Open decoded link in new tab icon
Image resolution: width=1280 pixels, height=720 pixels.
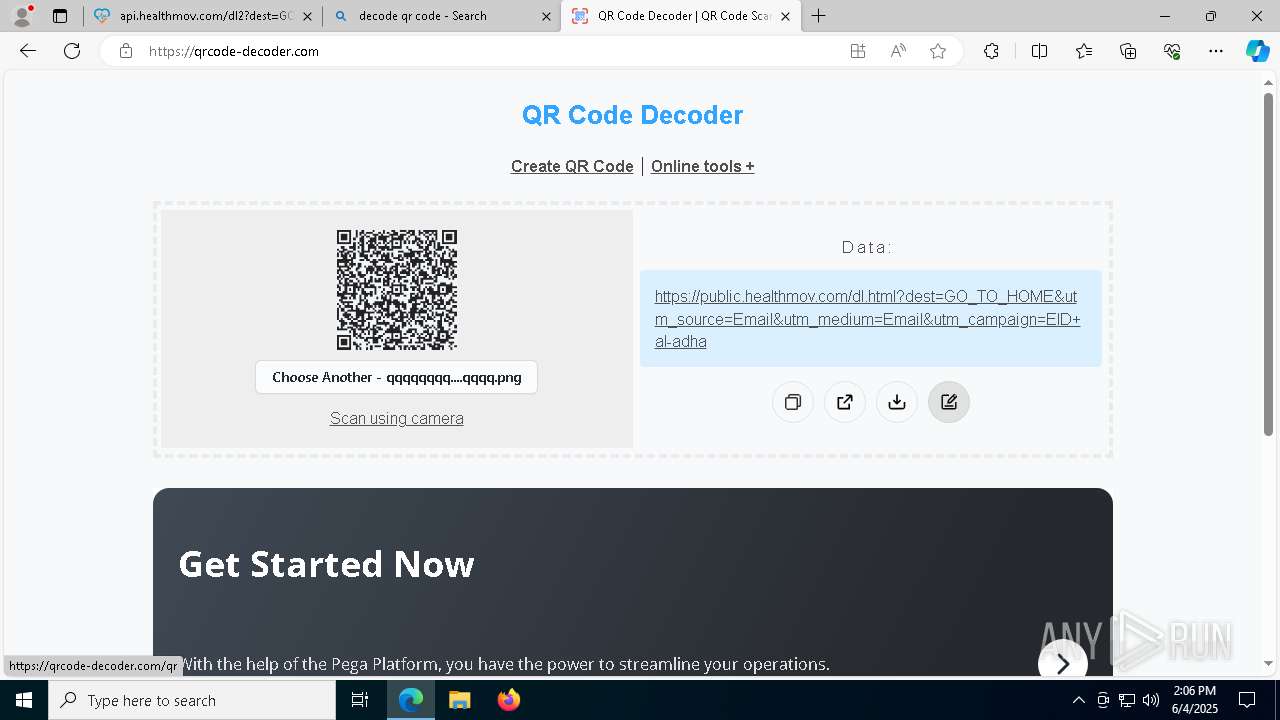pyautogui.click(x=845, y=402)
